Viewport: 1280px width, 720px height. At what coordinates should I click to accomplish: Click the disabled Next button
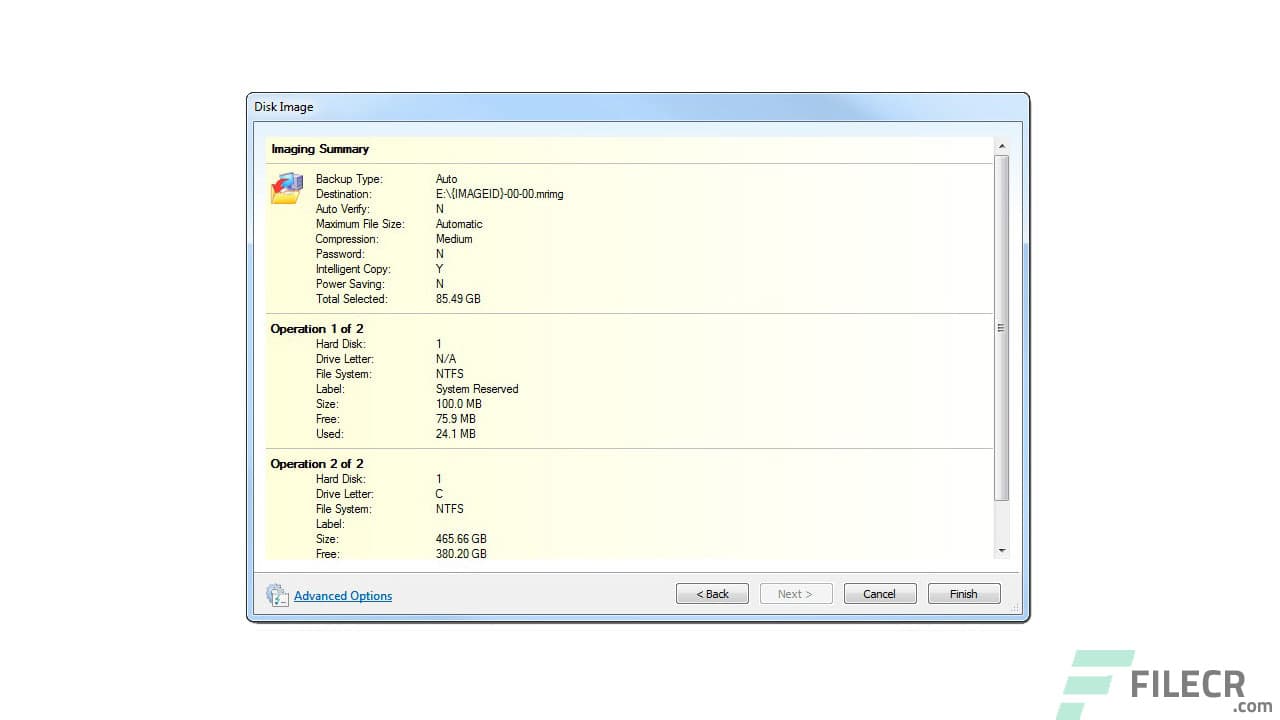(x=795, y=593)
